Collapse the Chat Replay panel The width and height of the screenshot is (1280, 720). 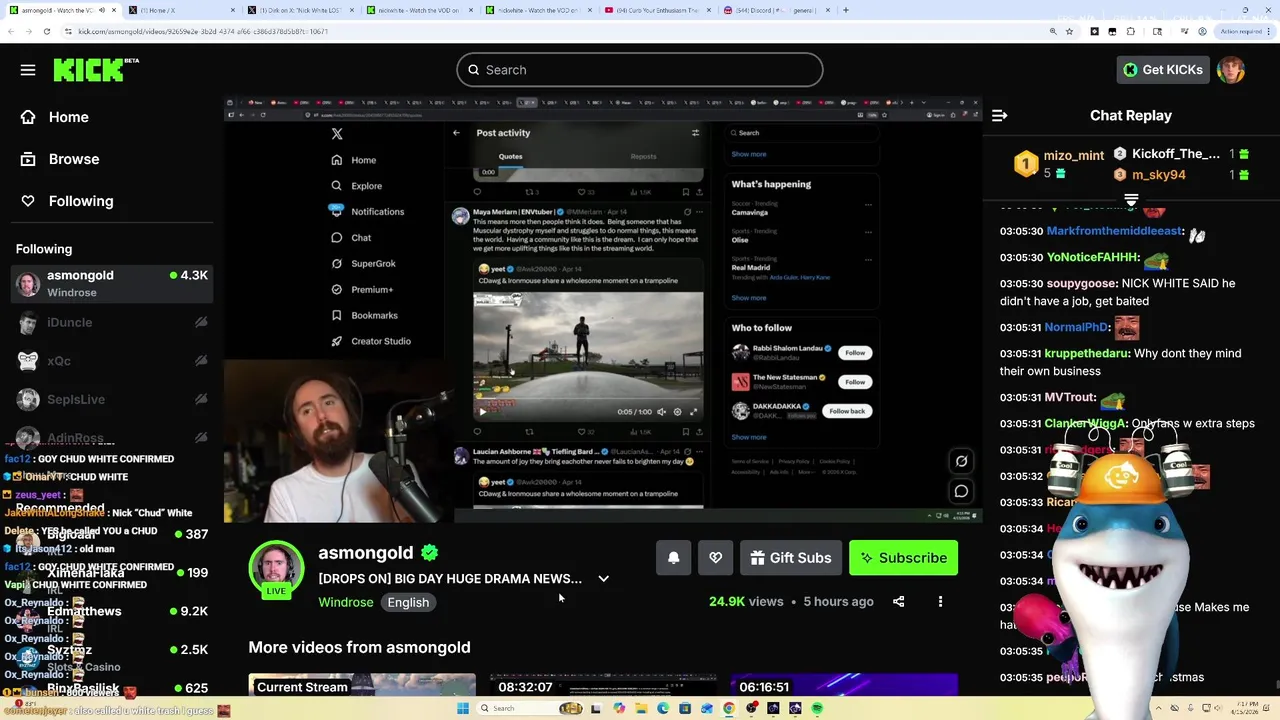point(999,116)
